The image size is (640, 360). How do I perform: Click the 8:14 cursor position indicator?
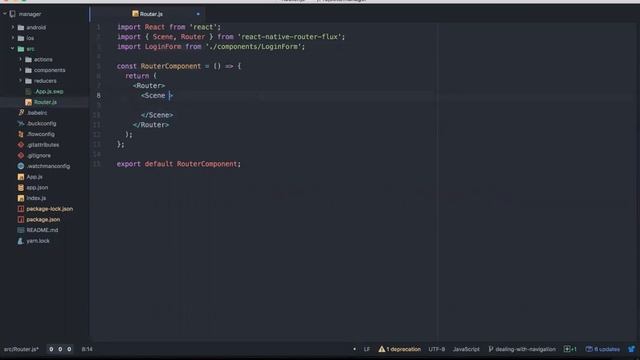(x=87, y=349)
